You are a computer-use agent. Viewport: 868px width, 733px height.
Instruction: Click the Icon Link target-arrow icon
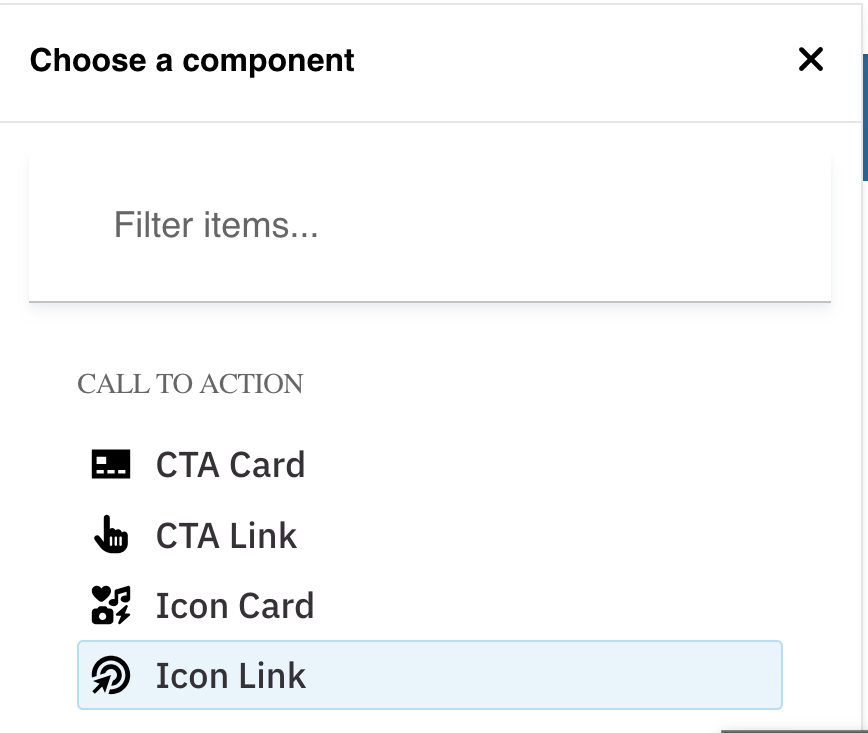111,677
